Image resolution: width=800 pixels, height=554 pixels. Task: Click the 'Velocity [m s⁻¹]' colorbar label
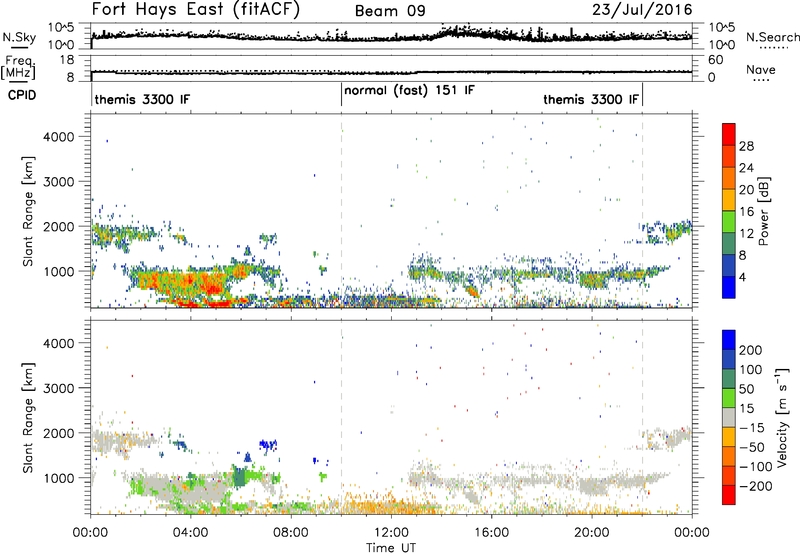click(x=781, y=418)
